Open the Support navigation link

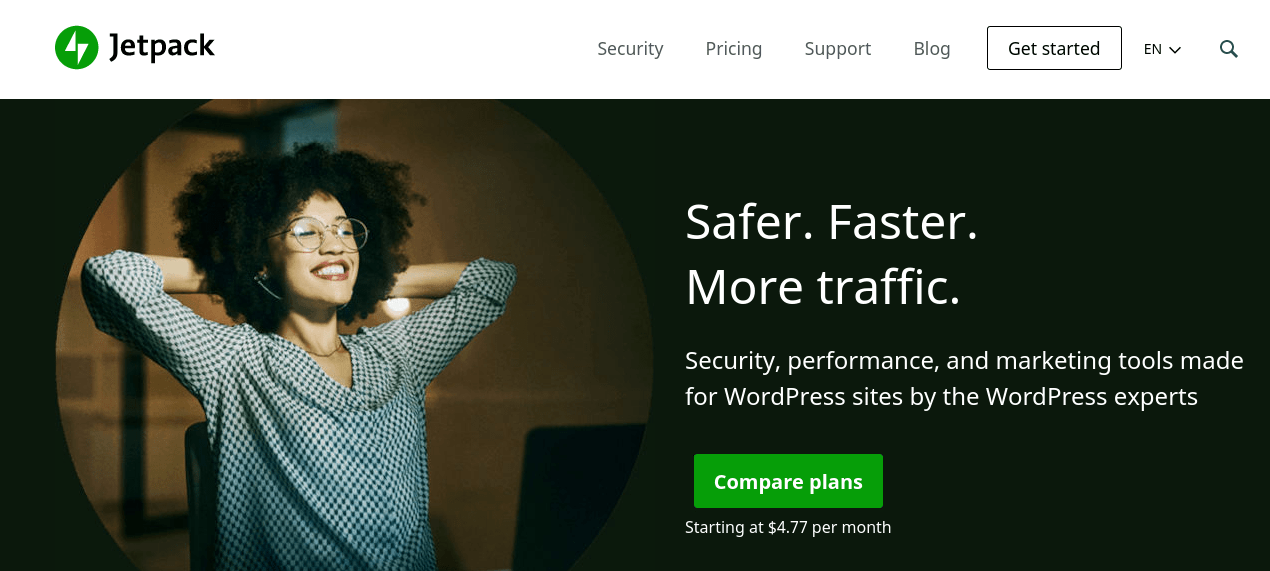pos(837,48)
